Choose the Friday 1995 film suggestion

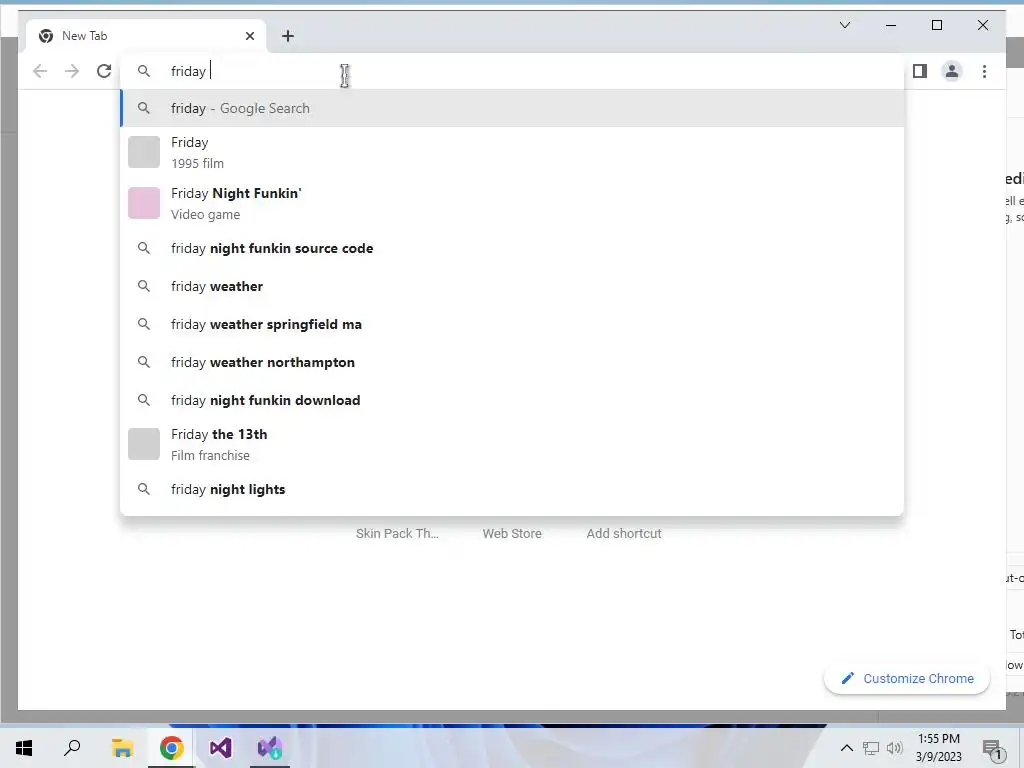512,152
